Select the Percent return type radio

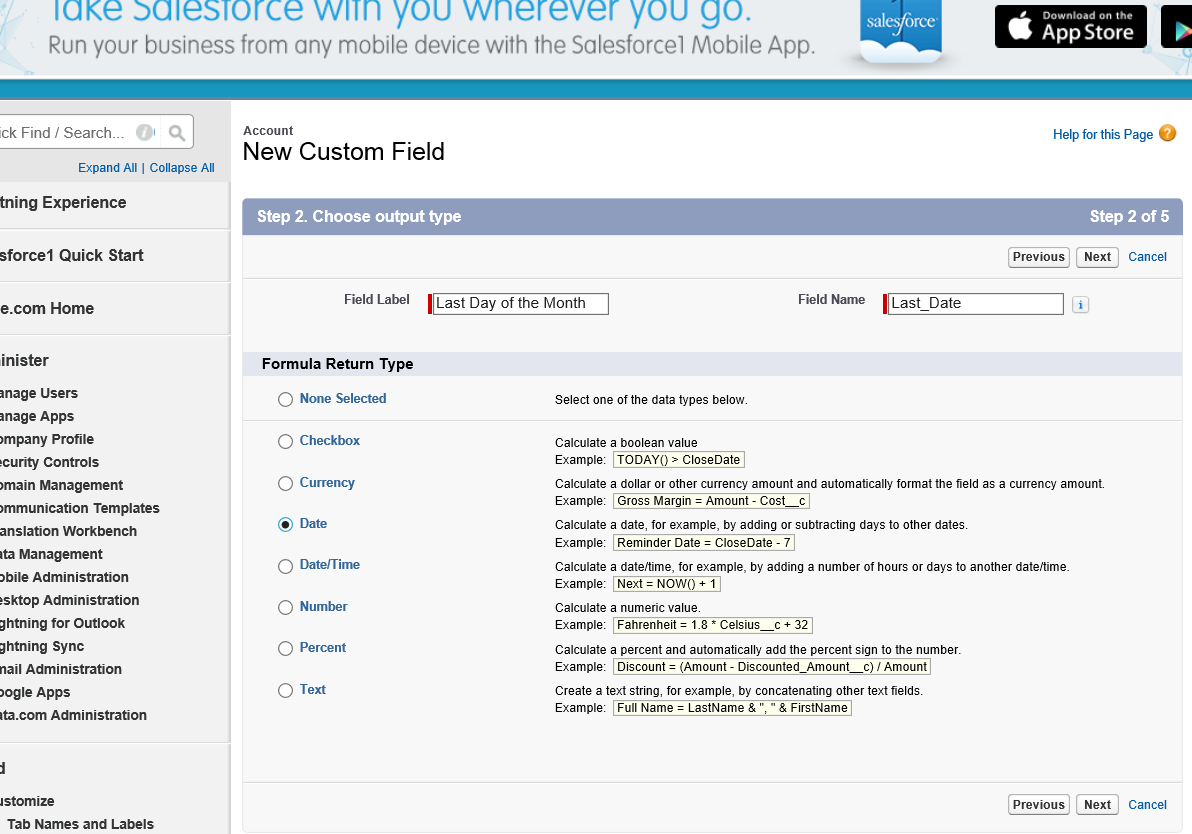coord(285,648)
